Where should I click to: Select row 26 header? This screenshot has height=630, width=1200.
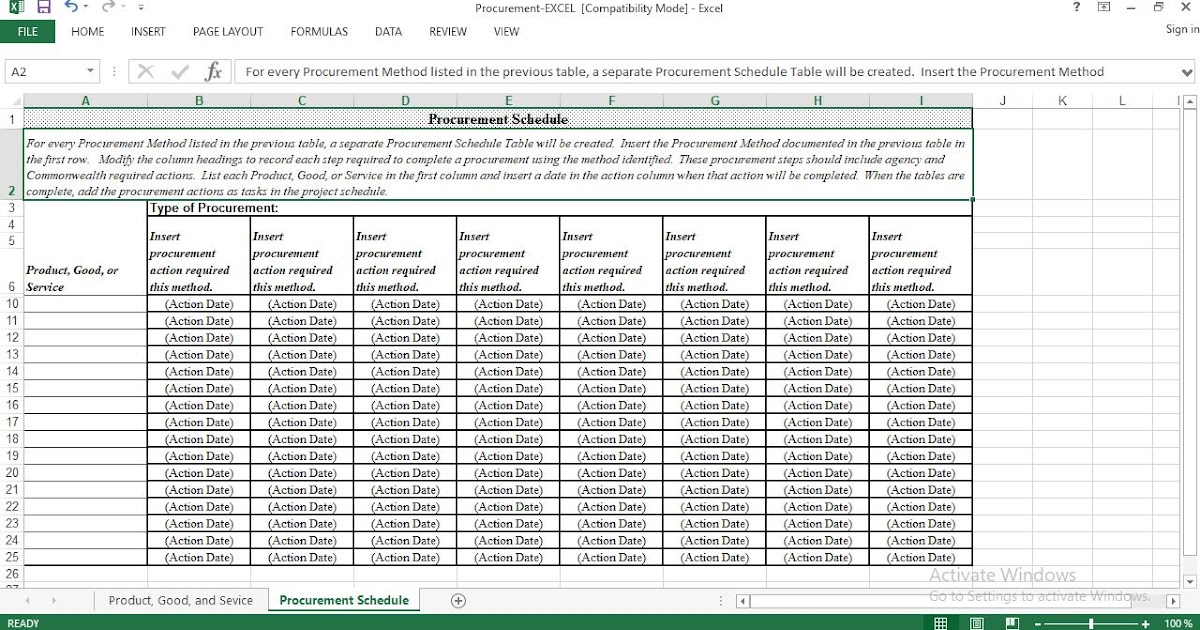11,574
